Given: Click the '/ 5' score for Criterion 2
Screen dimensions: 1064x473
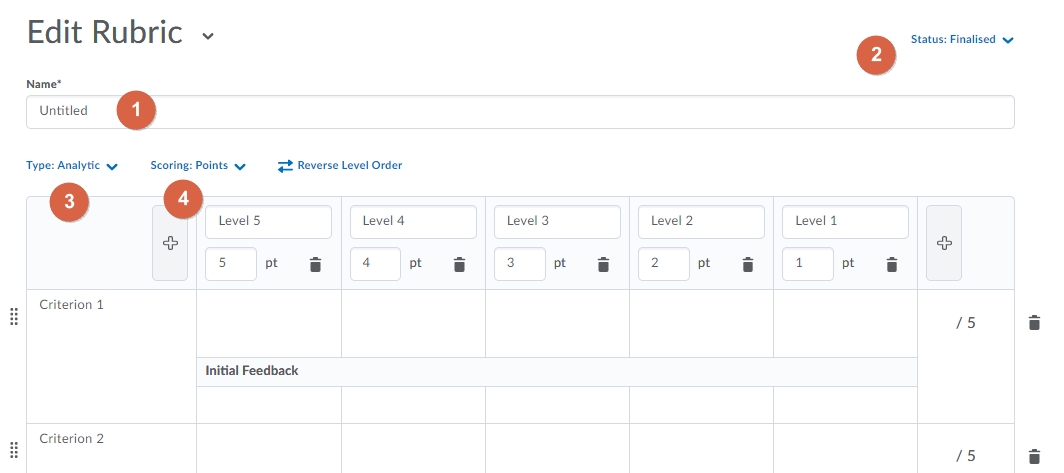Looking at the screenshot, I should click(x=966, y=456).
